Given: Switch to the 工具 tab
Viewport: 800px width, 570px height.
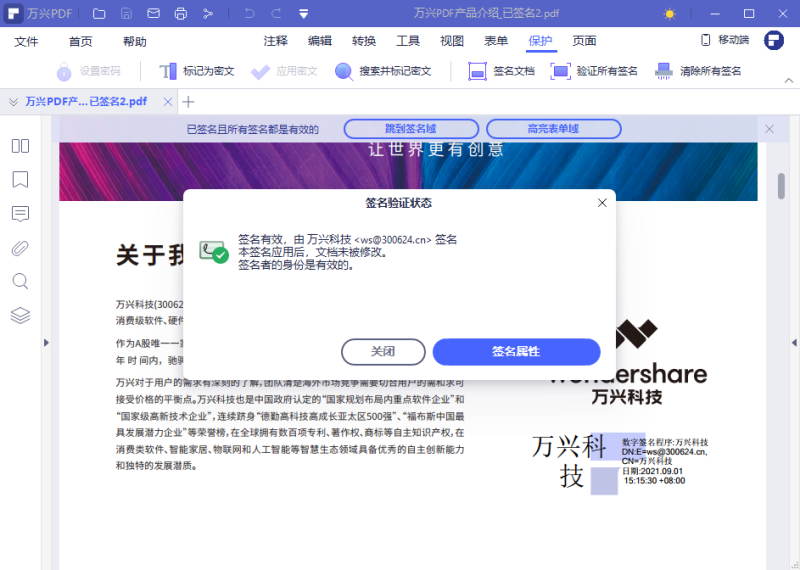Looking at the screenshot, I should click(x=408, y=41).
